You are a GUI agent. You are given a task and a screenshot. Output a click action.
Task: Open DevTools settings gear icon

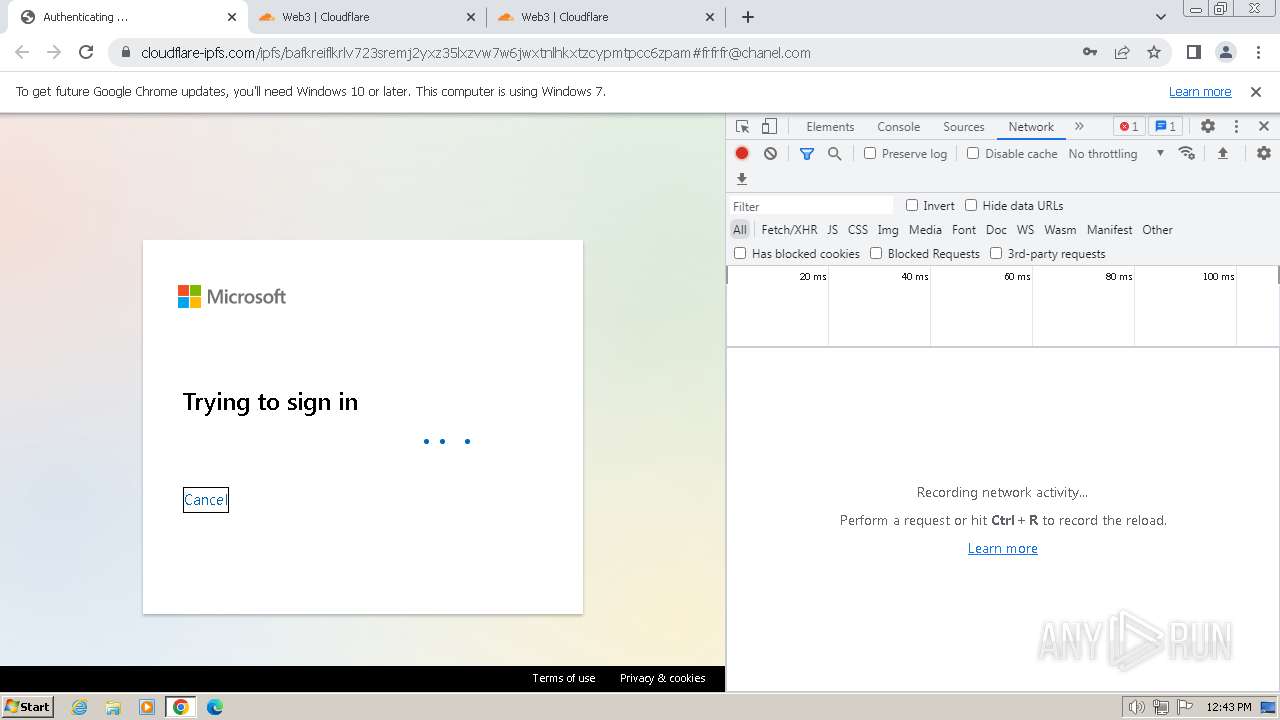pyautogui.click(x=1208, y=127)
